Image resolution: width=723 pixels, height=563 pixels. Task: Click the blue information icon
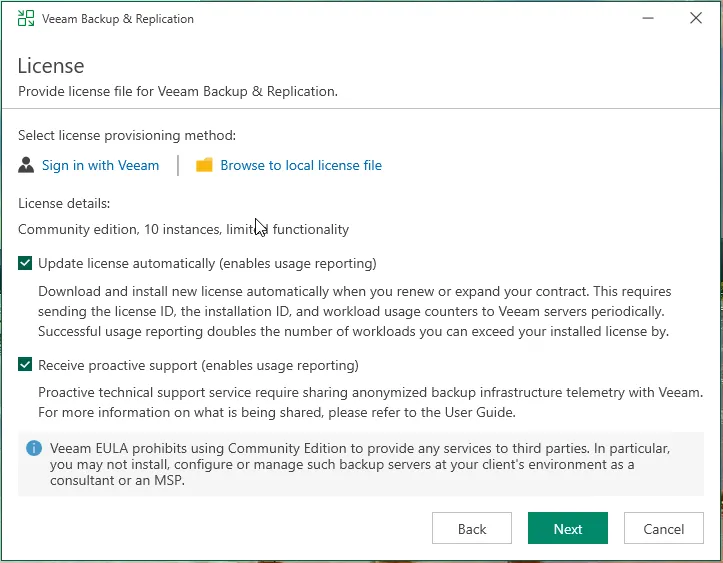tap(34, 448)
